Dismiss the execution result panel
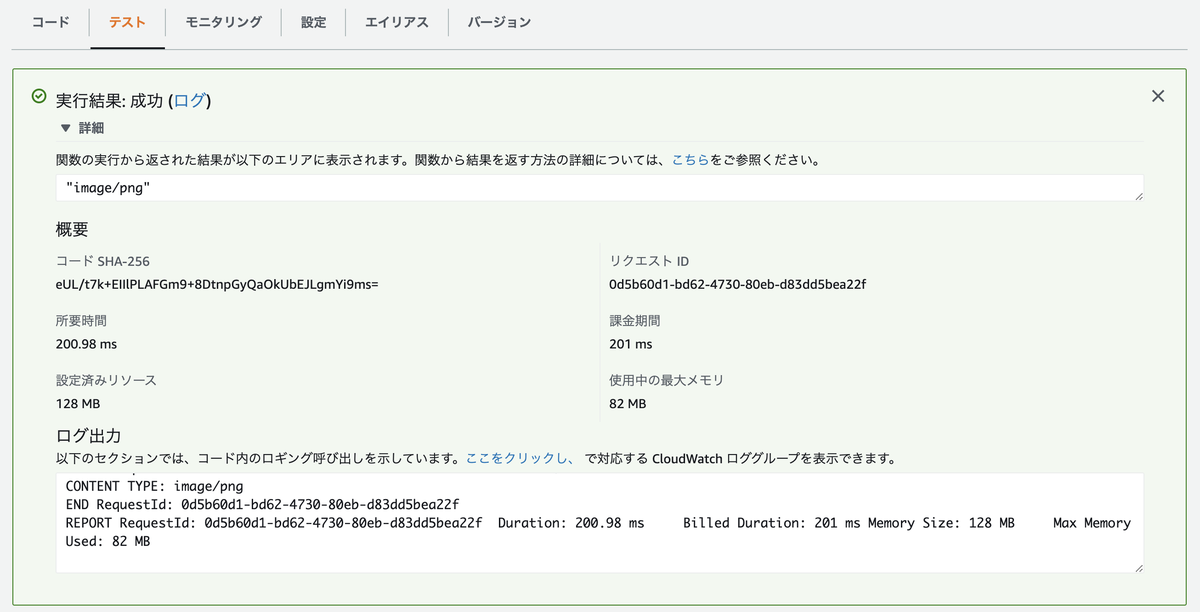Viewport: 1200px width, 612px height. [1158, 96]
